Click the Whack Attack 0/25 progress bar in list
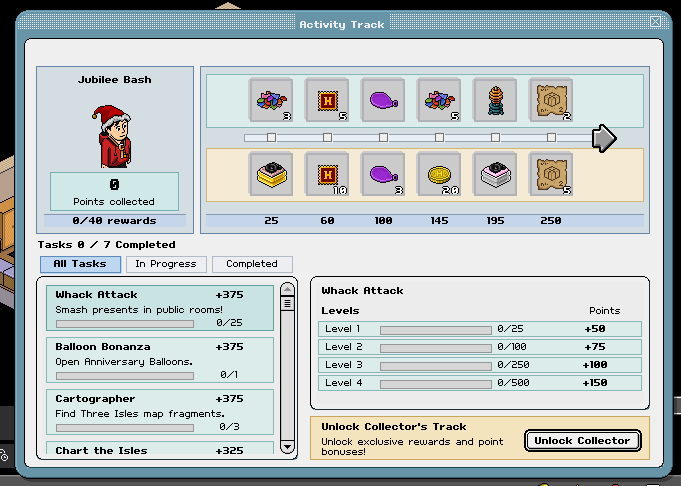681x486 pixels. [125, 324]
